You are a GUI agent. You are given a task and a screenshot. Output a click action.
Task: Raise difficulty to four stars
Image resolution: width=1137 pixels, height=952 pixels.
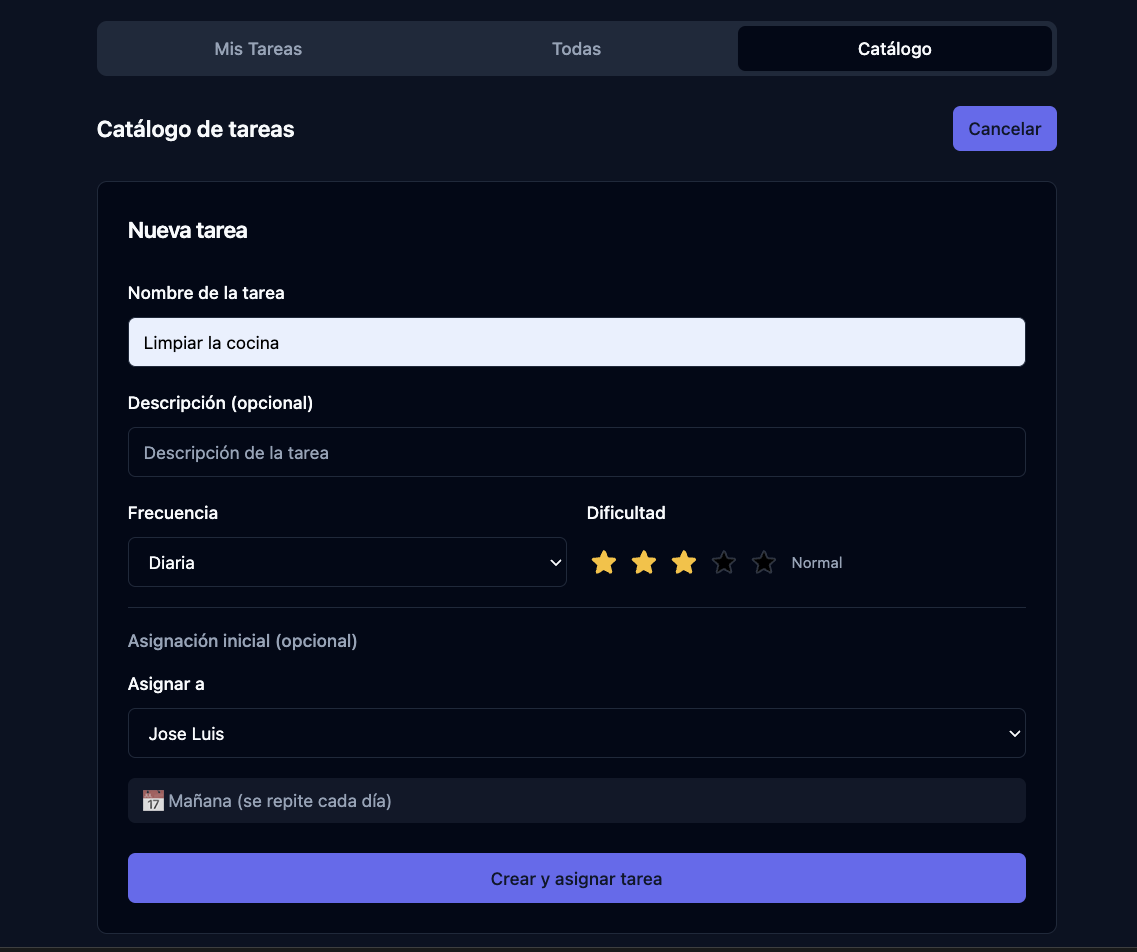point(724,563)
